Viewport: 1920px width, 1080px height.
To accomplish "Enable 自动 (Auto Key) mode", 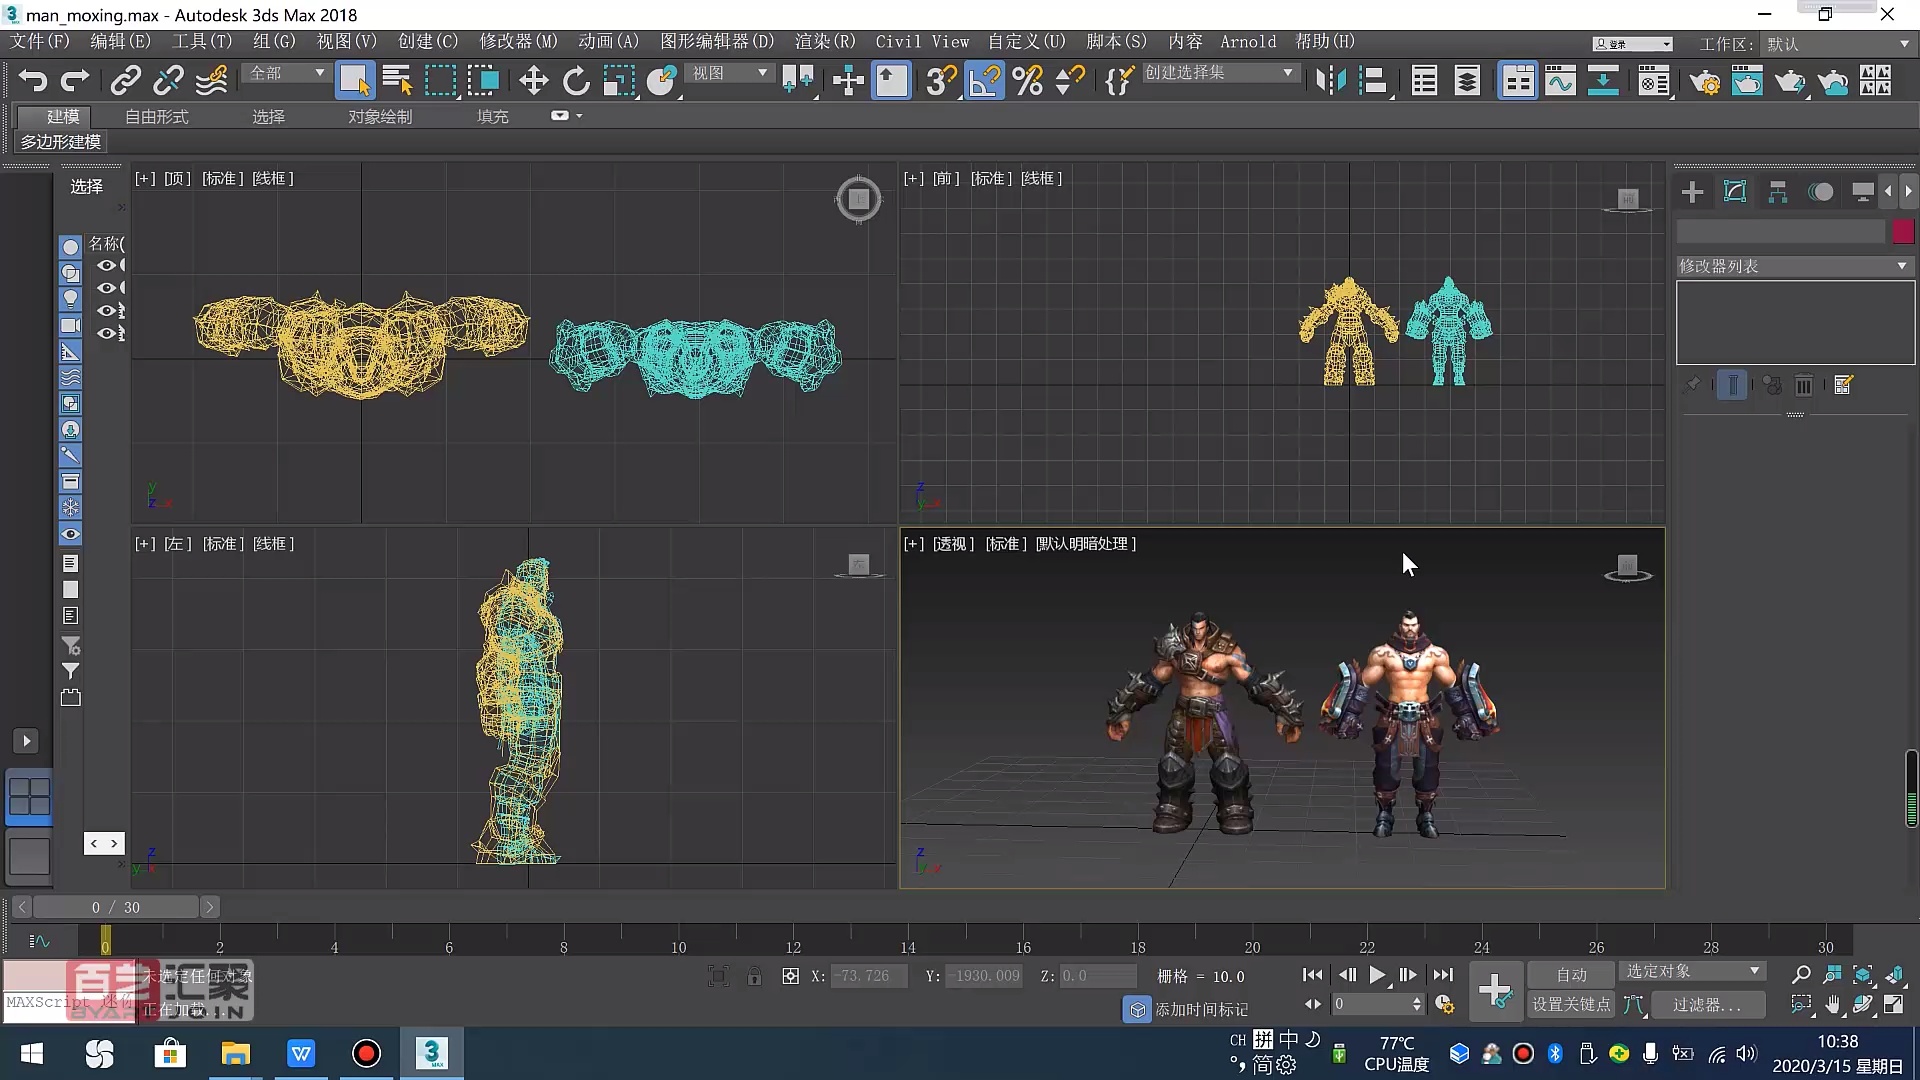I will [x=1572, y=973].
